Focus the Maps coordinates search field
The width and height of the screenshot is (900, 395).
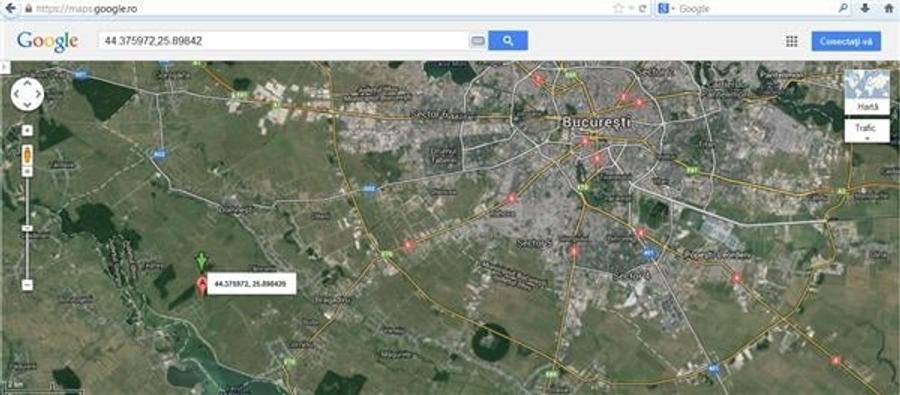click(x=284, y=41)
